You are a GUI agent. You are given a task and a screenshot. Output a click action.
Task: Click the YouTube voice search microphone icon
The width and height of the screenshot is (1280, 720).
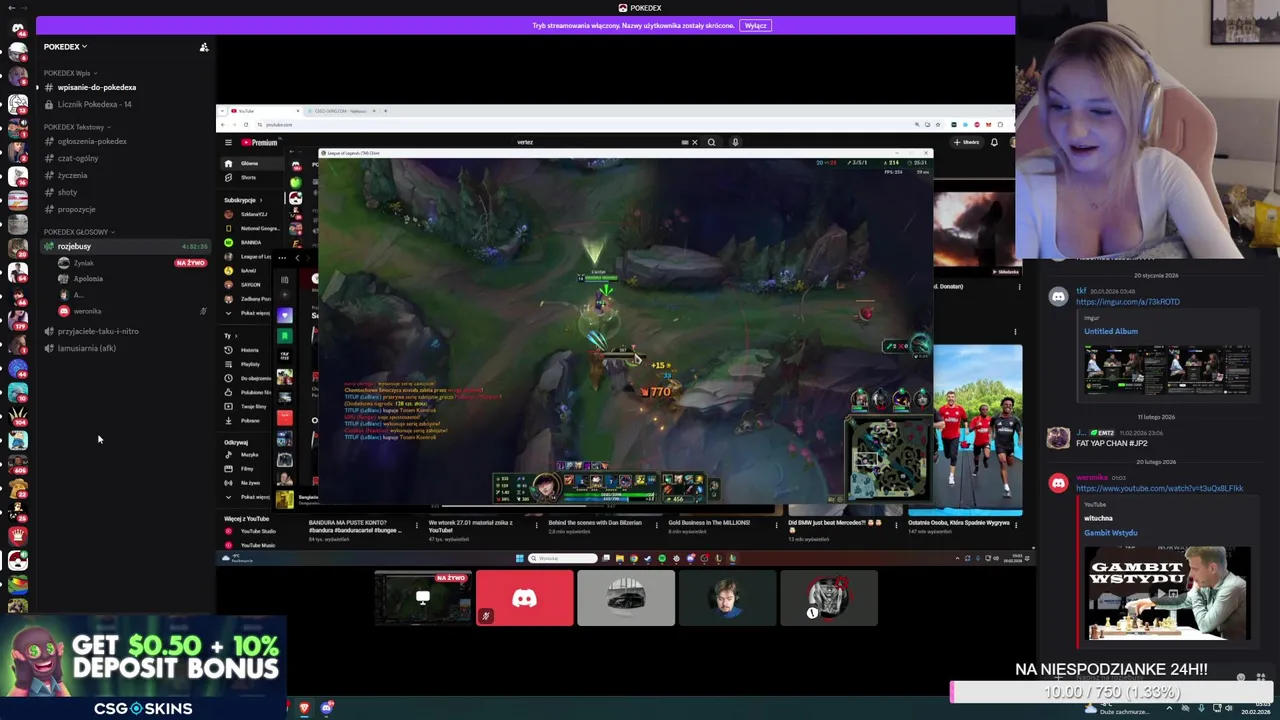(x=735, y=143)
